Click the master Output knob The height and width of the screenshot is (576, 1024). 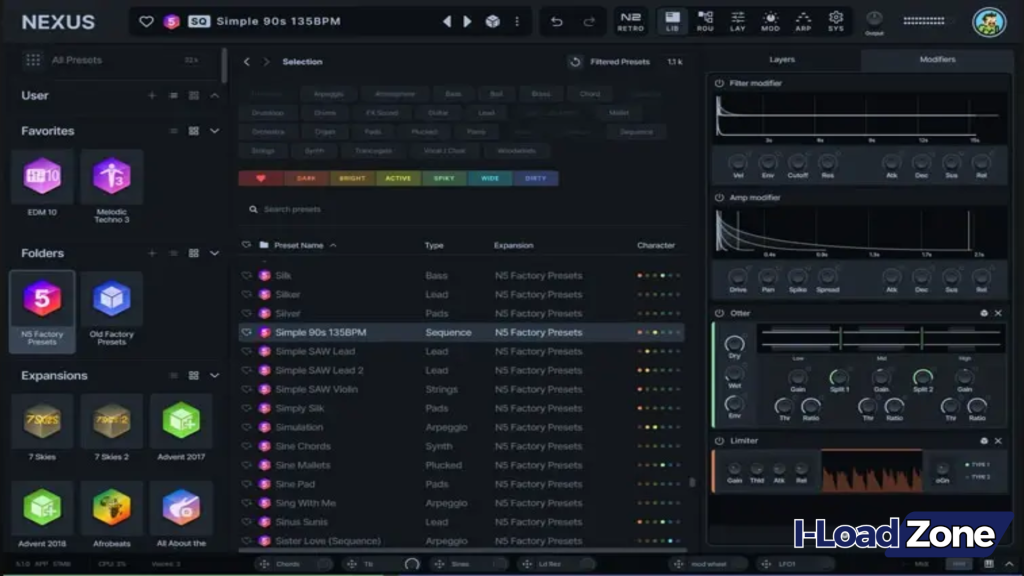click(874, 20)
